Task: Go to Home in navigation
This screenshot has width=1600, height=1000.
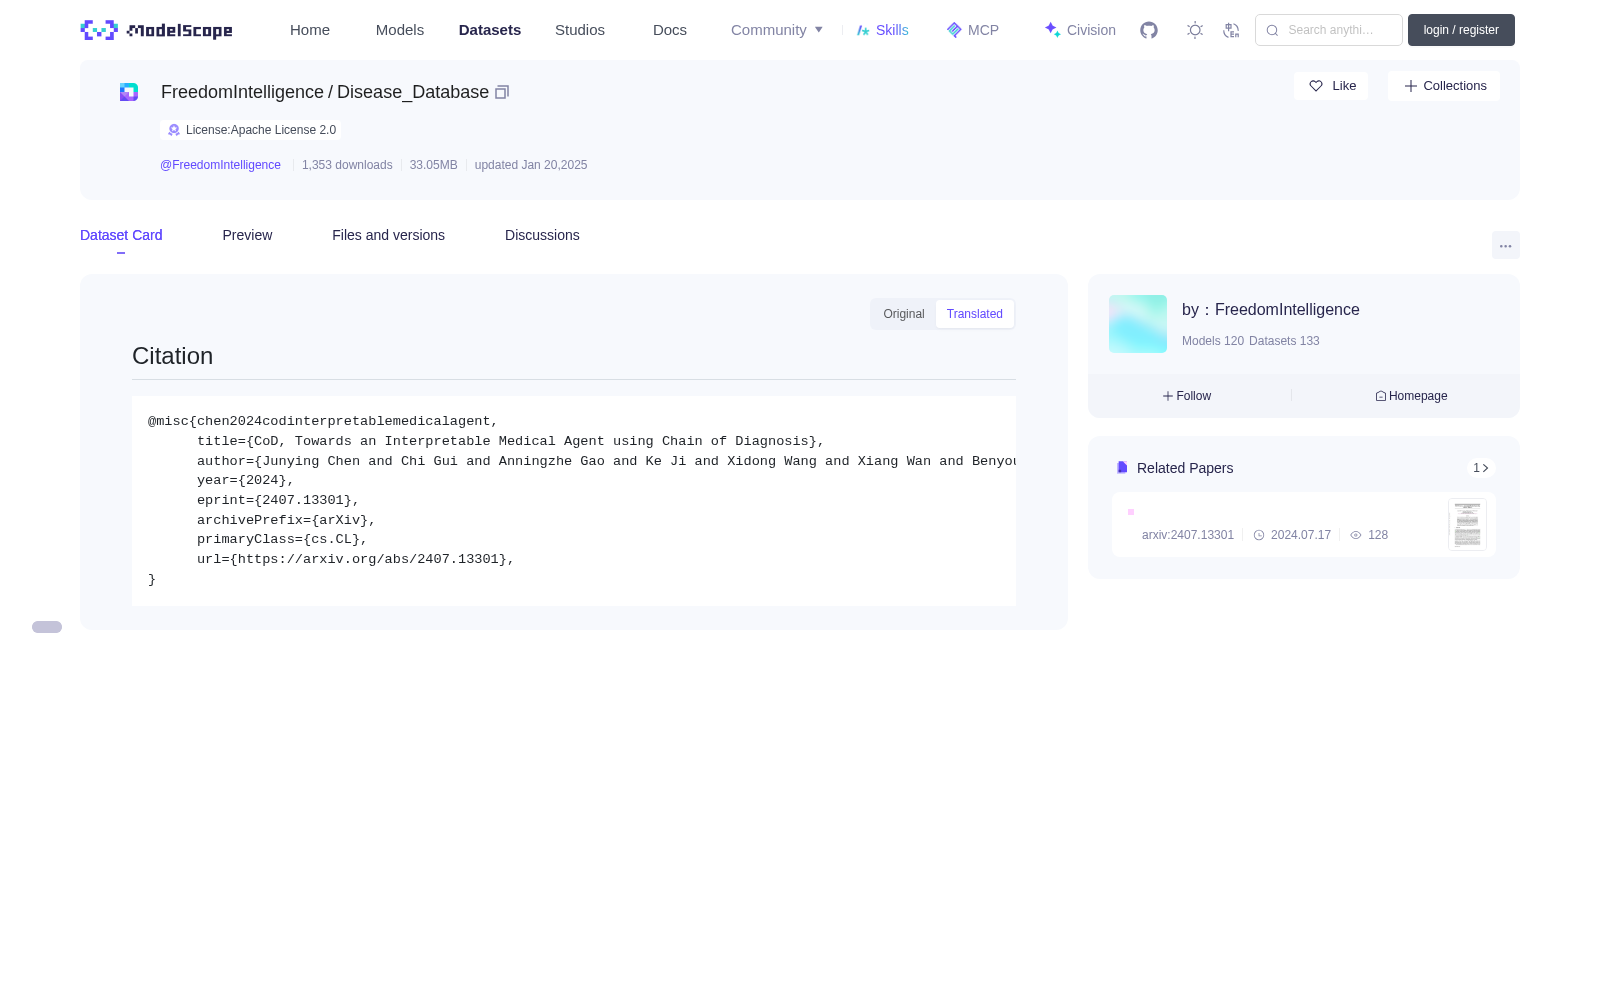Action: tap(310, 30)
